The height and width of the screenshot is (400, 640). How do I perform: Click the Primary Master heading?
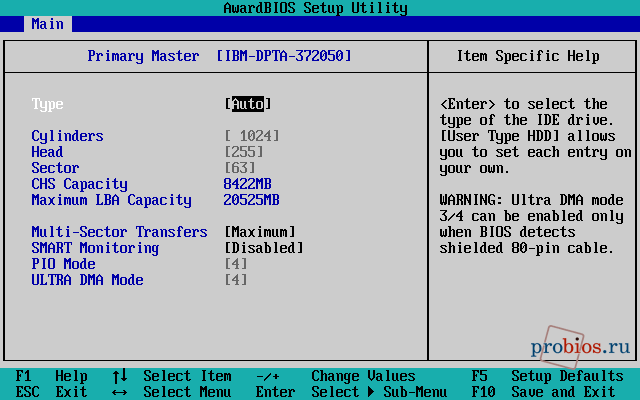tap(143, 56)
